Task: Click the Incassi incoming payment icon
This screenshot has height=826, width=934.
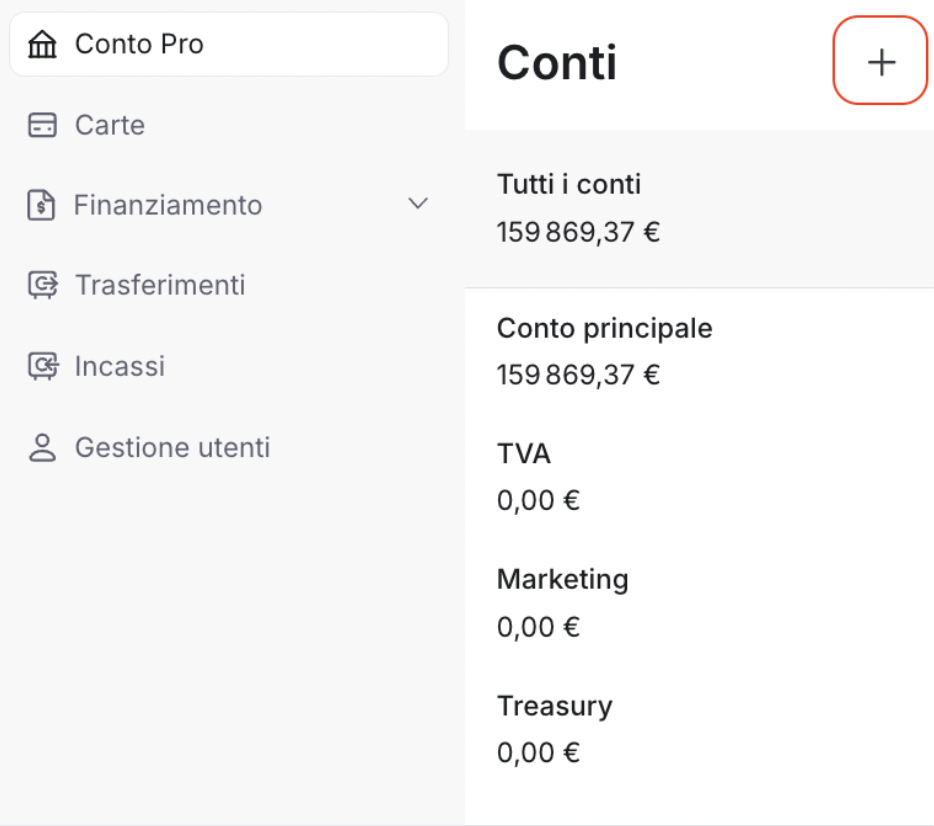Action: coord(43,366)
